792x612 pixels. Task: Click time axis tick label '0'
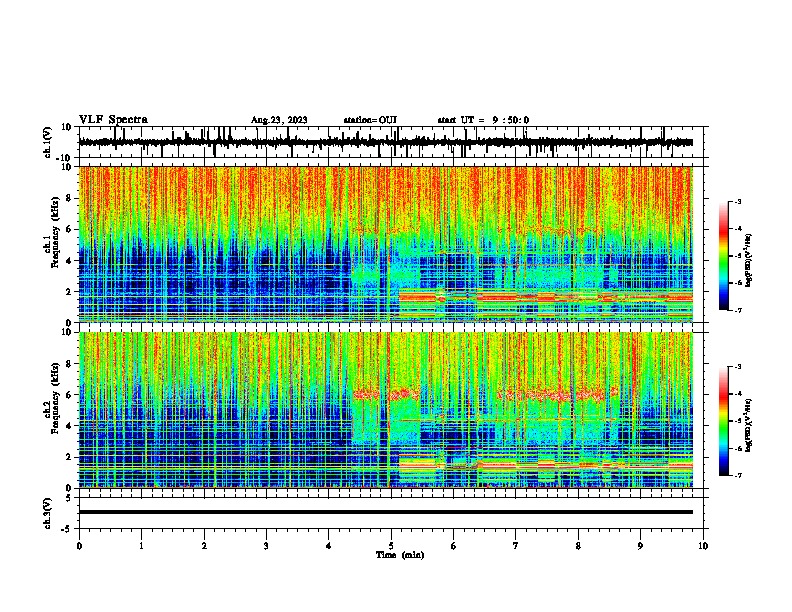pos(79,546)
